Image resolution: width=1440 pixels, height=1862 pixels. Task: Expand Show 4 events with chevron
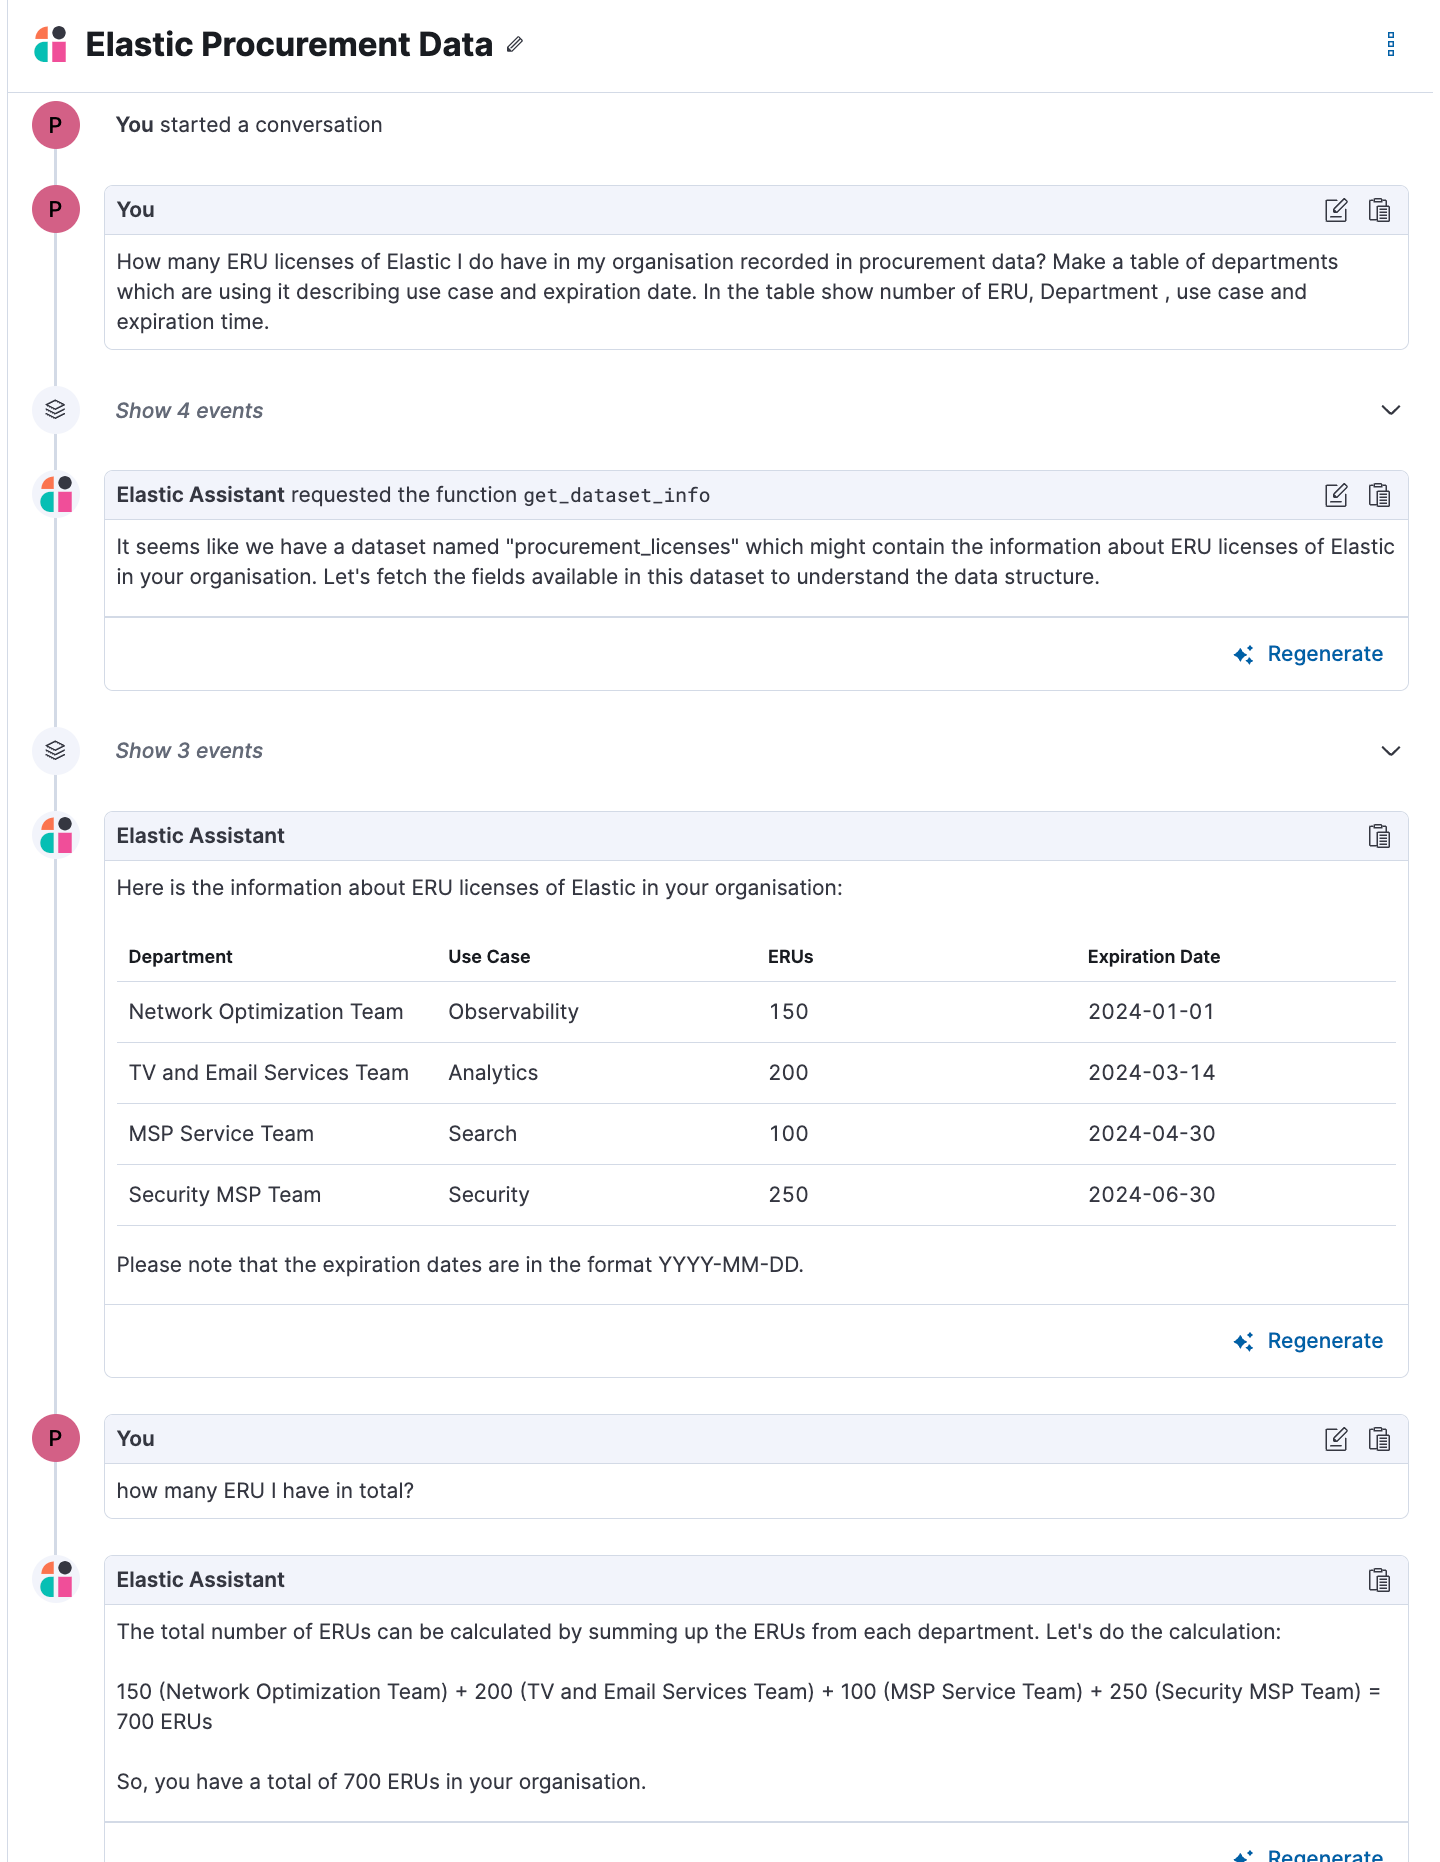tap(1390, 410)
